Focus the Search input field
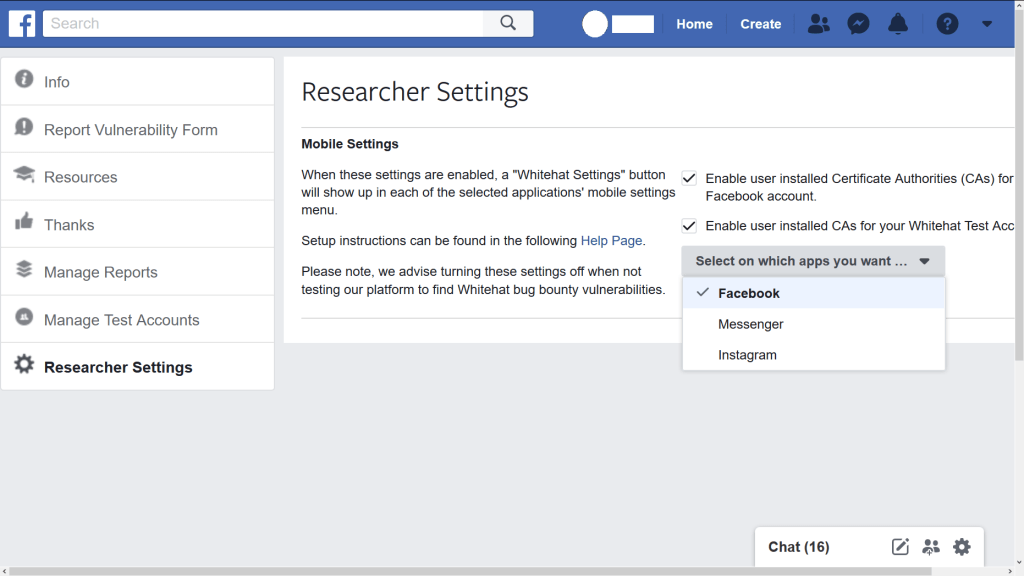This screenshot has height=576, width=1024. 263,24
